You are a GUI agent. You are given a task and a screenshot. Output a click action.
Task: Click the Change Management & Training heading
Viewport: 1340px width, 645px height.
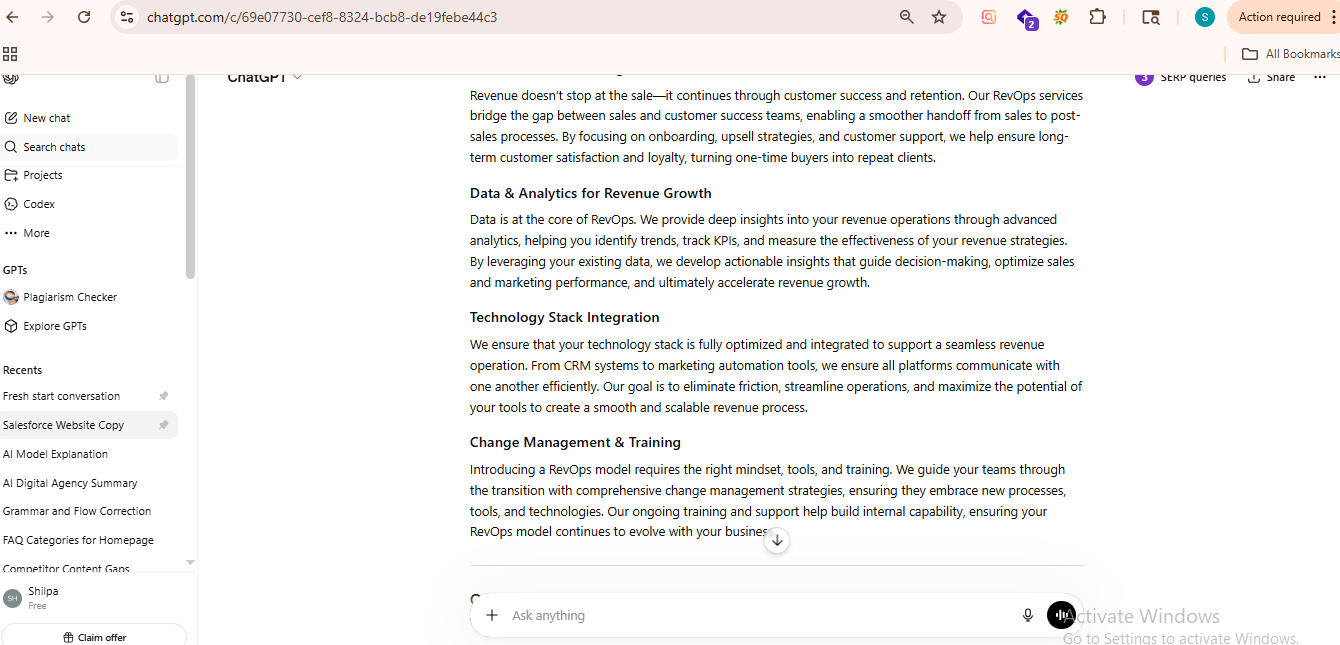click(x=575, y=442)
